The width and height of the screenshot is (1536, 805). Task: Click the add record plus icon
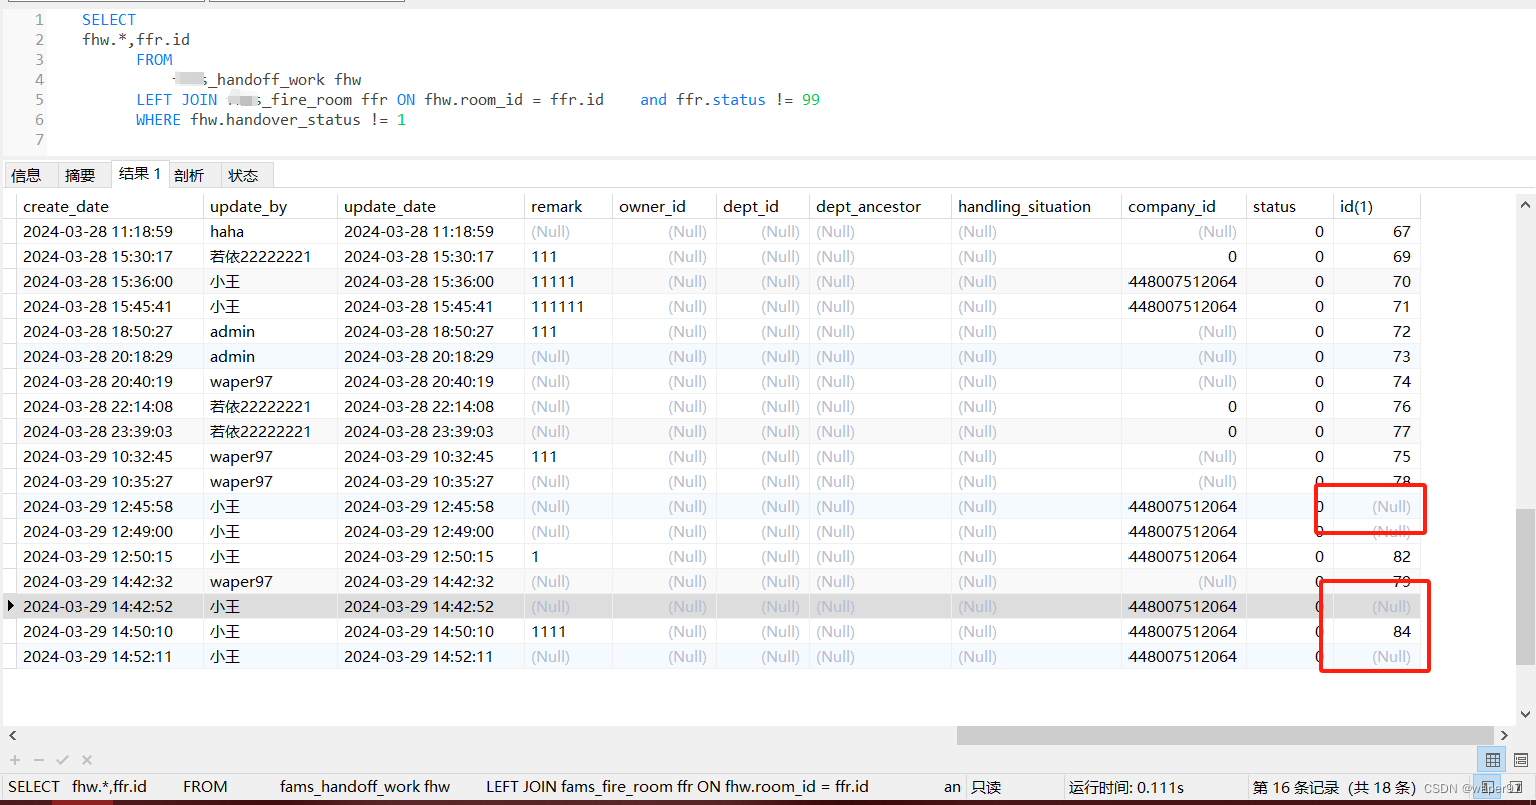coord(15,760)
